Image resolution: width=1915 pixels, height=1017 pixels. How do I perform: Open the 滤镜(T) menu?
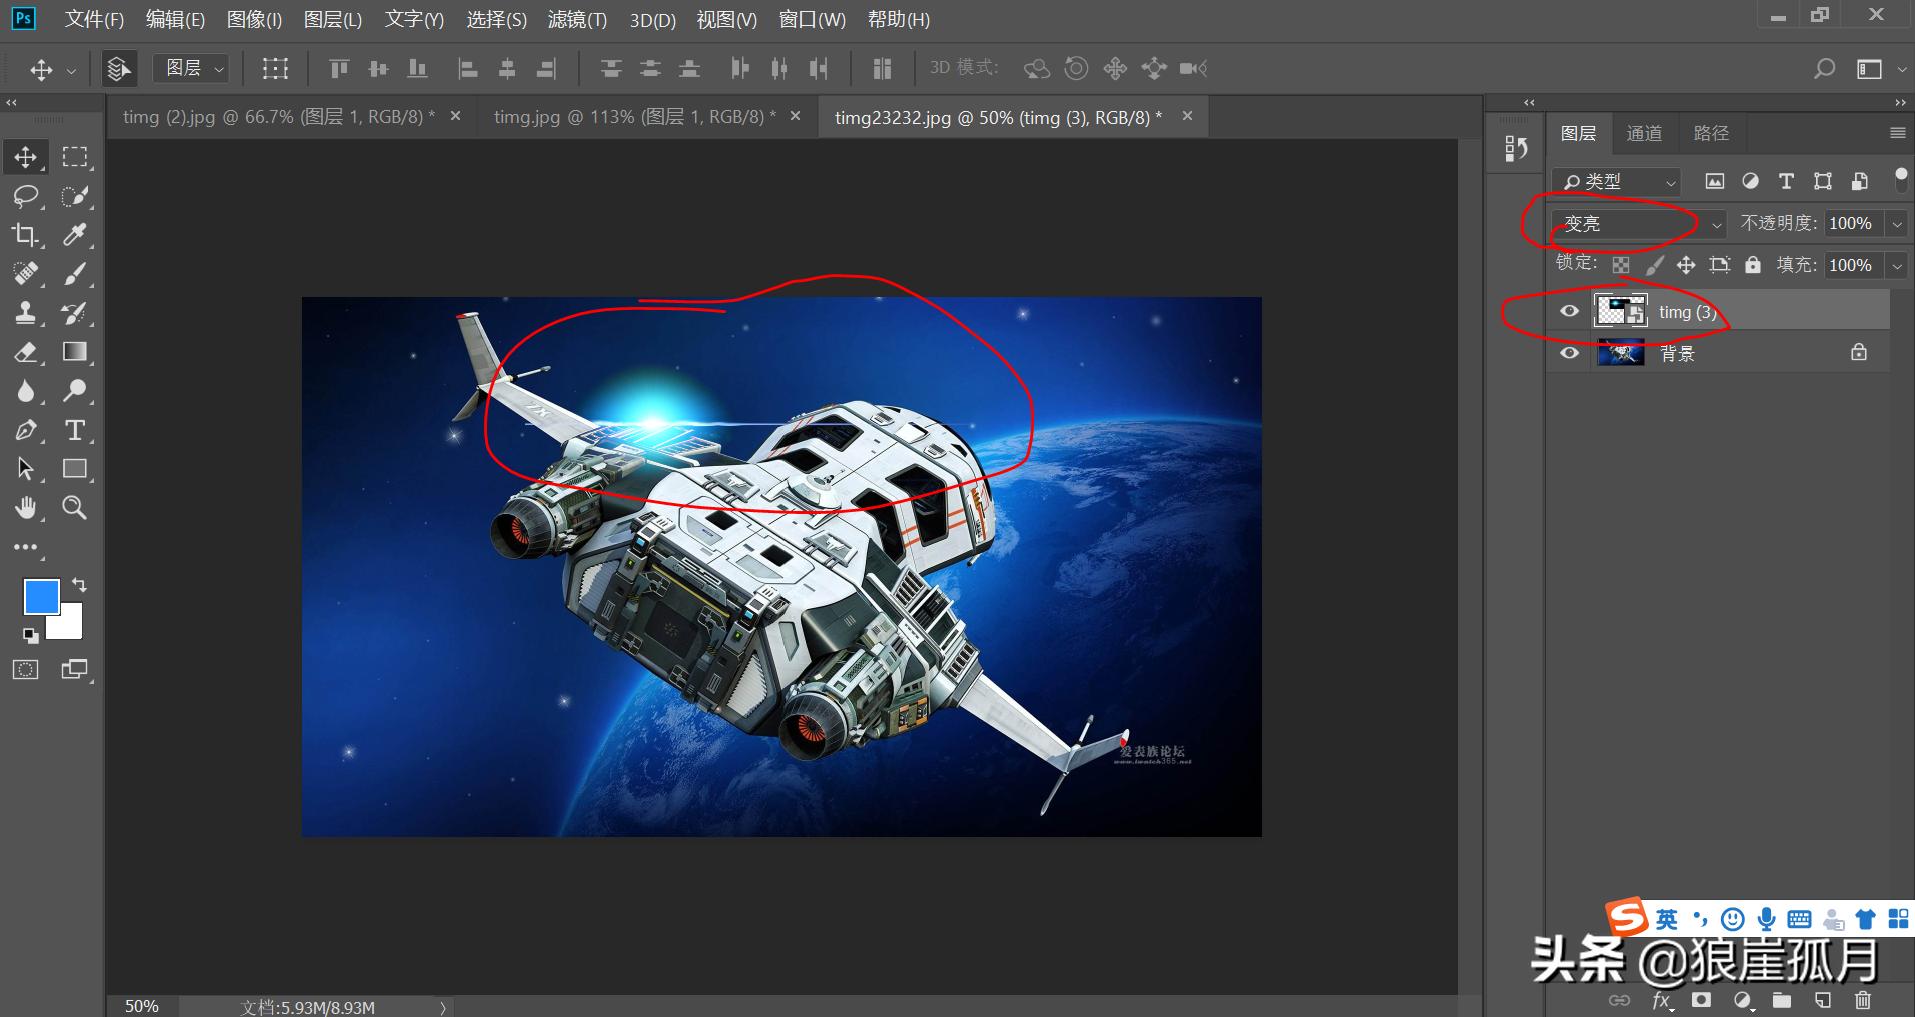tap(577, 19)
